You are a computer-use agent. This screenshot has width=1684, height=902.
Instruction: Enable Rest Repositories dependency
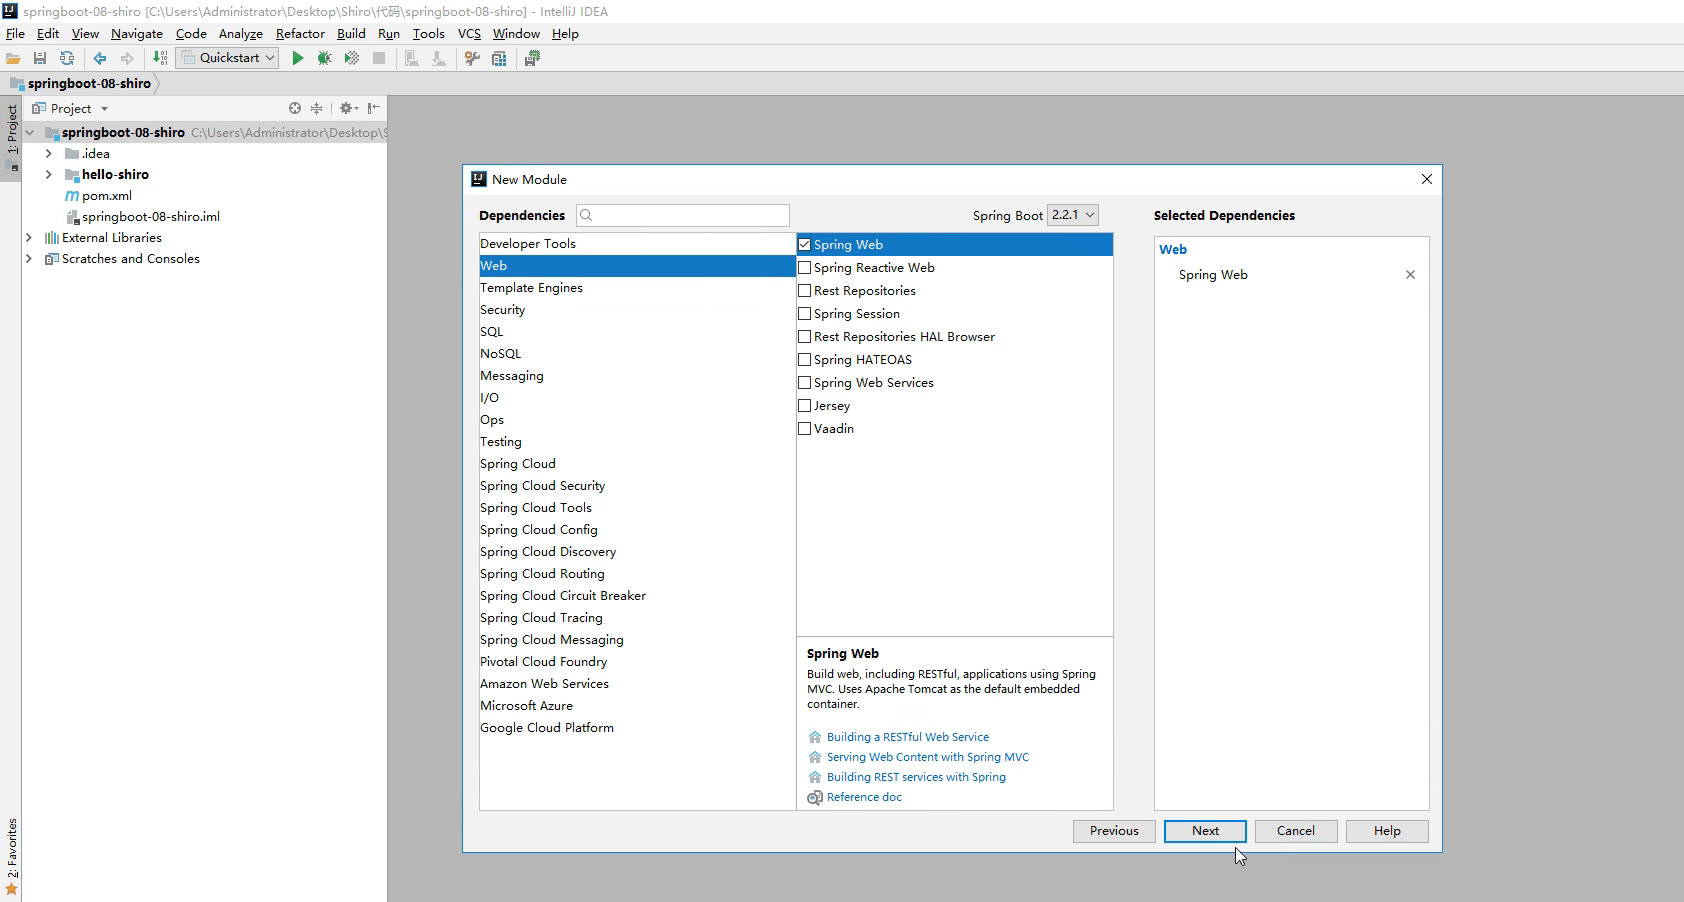[804, 291]
